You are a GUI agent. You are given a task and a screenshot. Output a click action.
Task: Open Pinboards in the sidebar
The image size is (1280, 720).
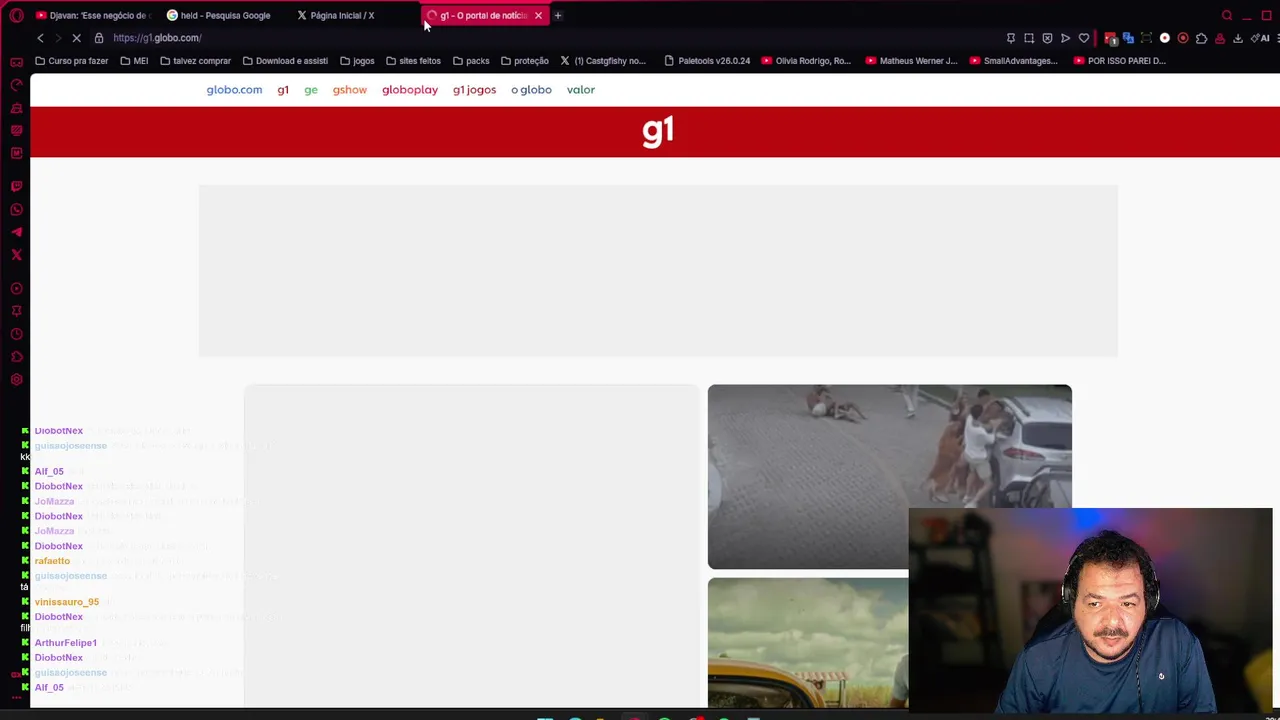[16, 311]
